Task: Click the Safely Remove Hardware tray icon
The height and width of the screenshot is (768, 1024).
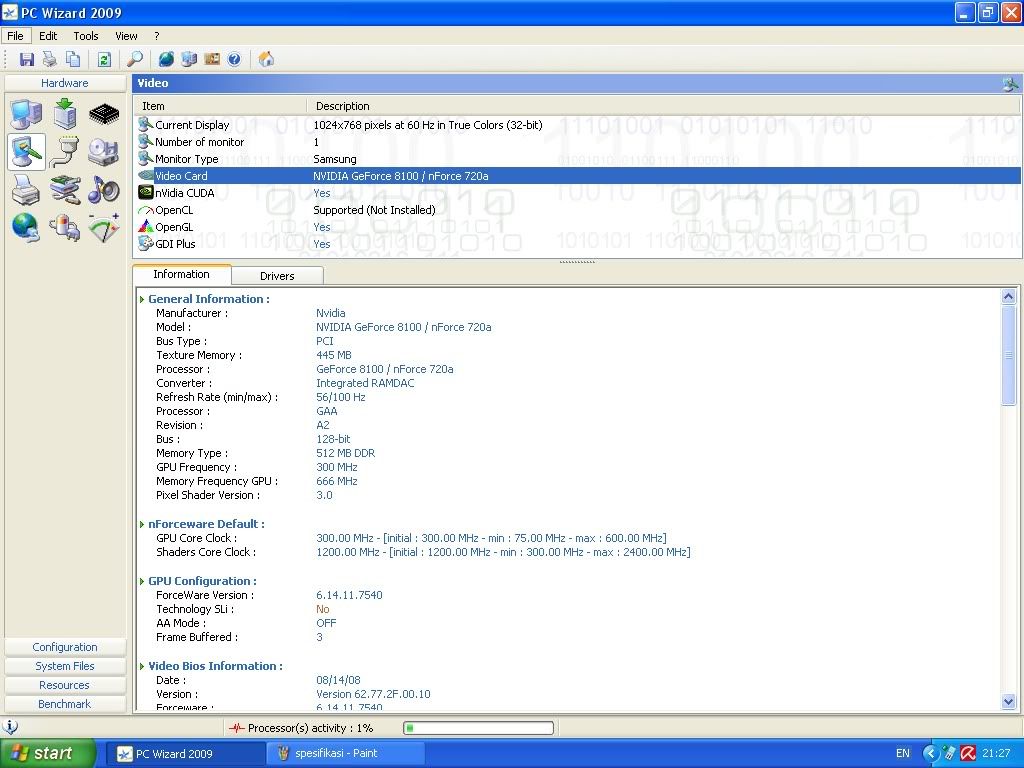Action: [950, 753]
